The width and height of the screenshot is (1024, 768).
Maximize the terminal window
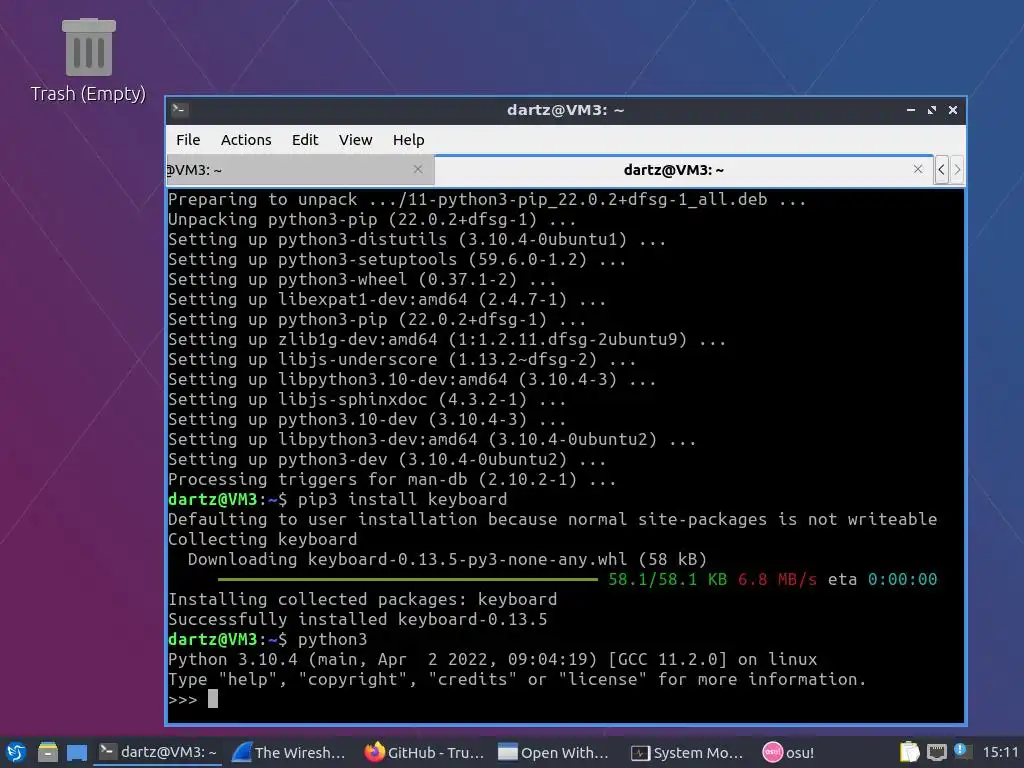[932, 110]
